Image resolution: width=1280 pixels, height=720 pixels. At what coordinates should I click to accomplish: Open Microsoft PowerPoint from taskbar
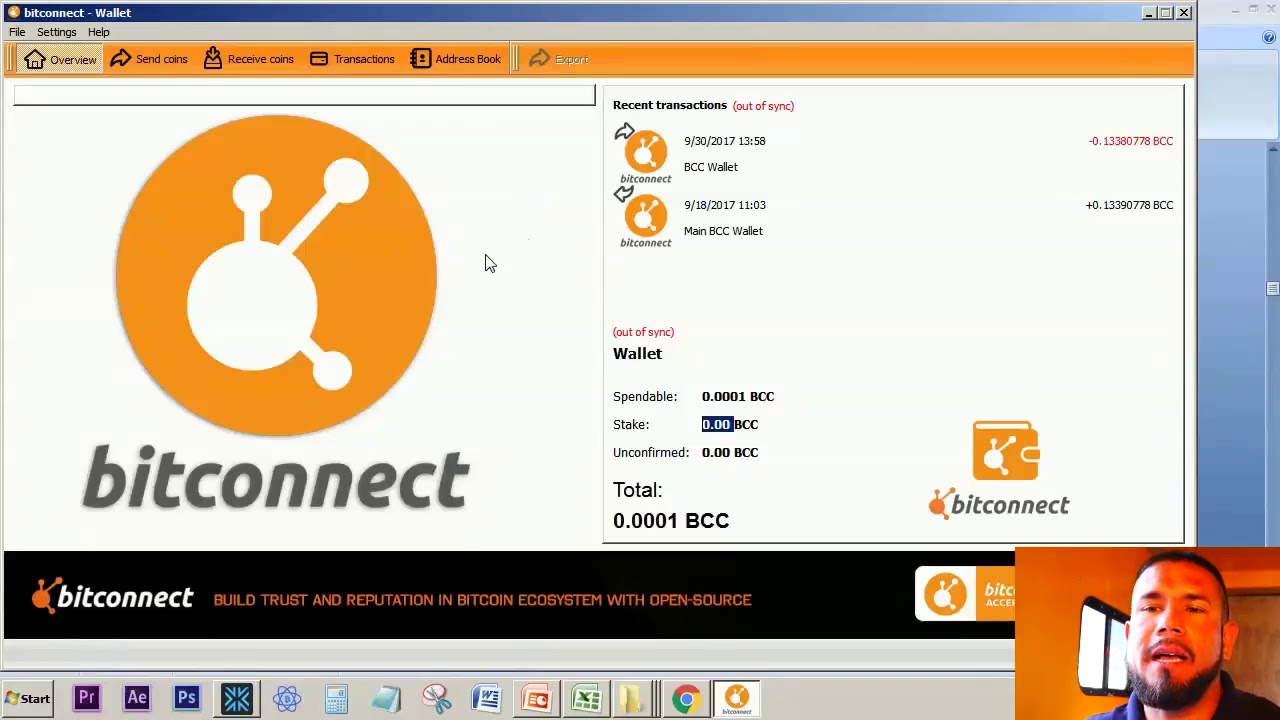click(x=537, y=698)
